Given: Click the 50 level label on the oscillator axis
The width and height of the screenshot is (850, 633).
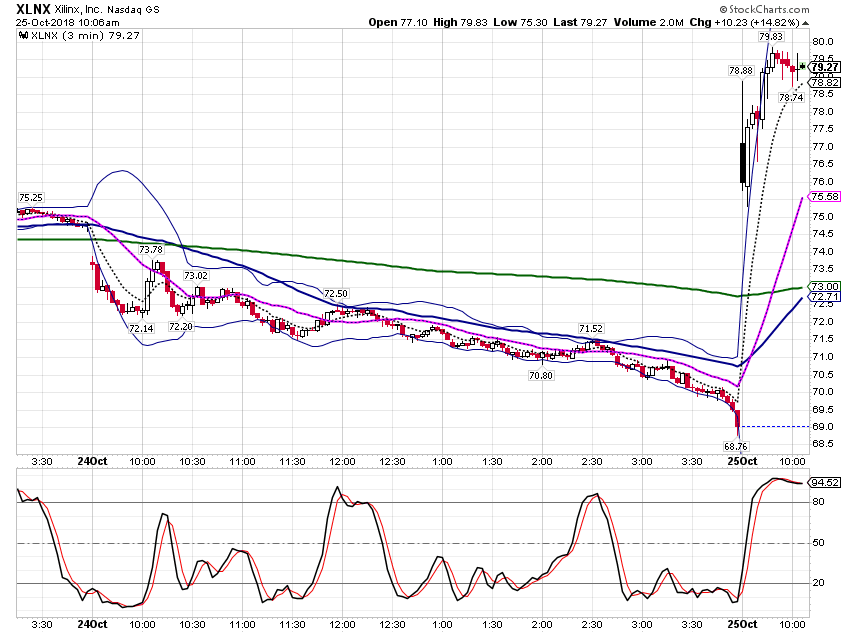Looking at the screenshot, I should tap(819, 542).
